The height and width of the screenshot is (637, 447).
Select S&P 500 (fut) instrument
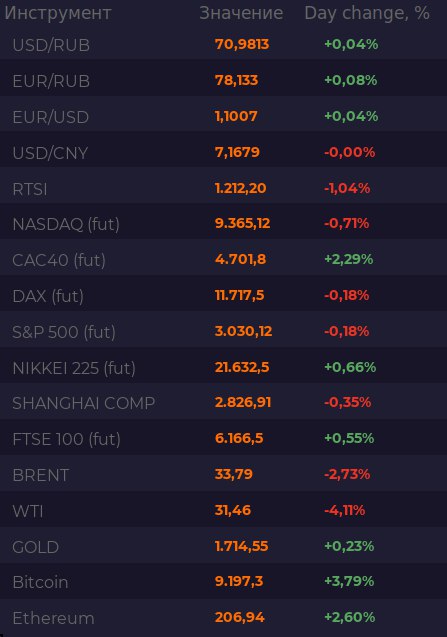tap(64, 332)
